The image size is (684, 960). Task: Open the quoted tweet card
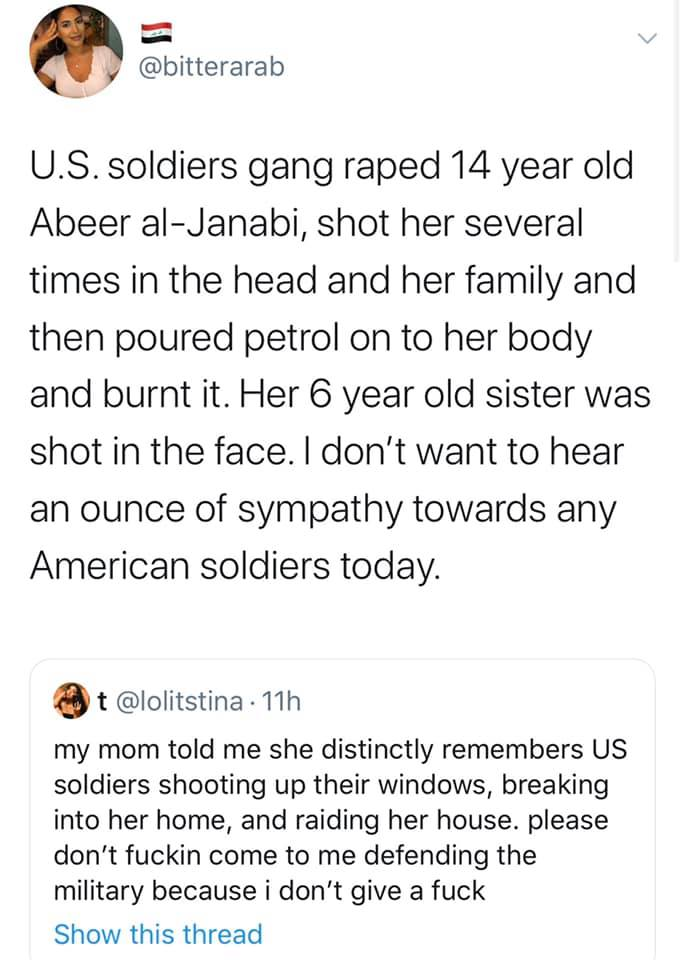[342, 809]
